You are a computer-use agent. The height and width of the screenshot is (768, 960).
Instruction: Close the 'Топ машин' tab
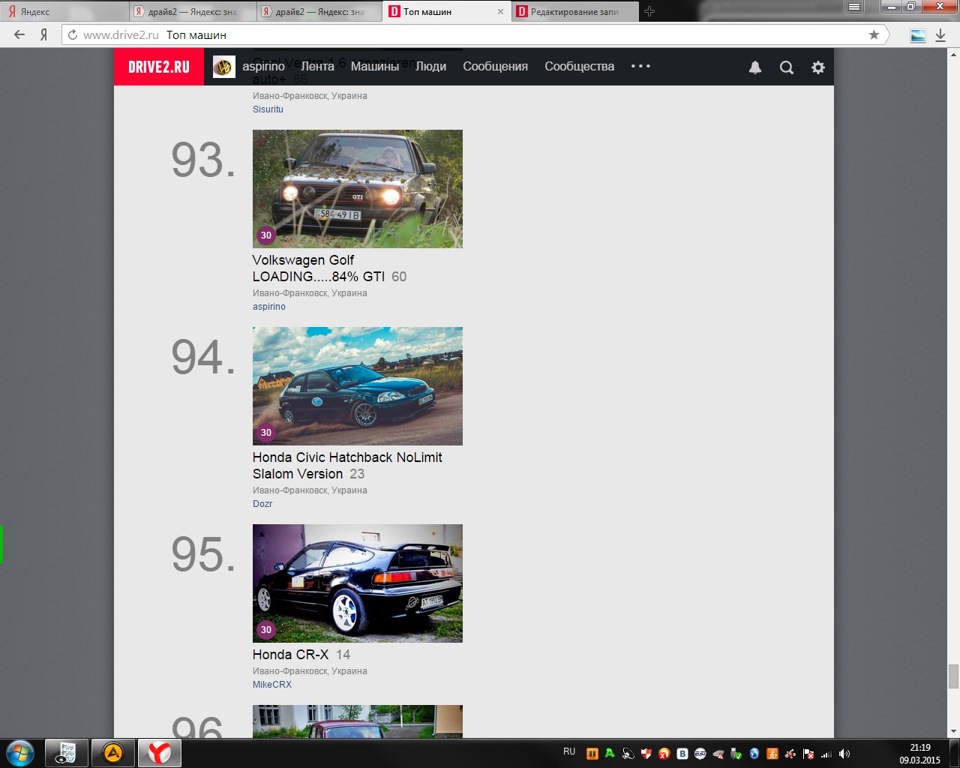[500, 12]
